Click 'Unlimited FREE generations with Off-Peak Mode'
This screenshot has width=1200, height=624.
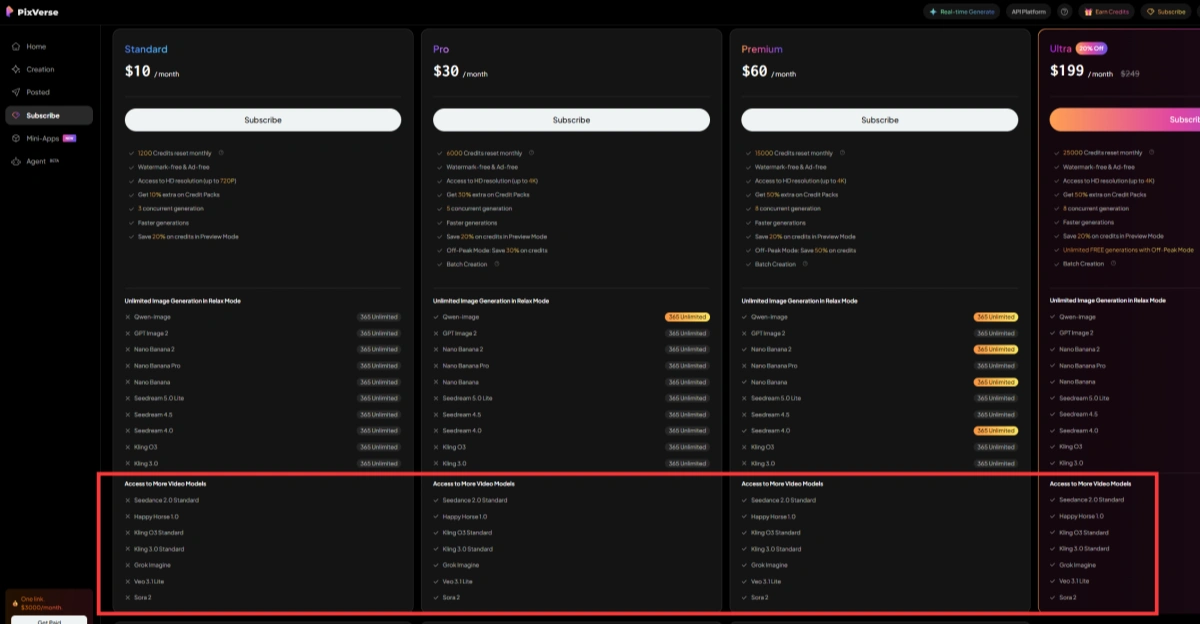pyautogui.click(x=1128, y=250)
